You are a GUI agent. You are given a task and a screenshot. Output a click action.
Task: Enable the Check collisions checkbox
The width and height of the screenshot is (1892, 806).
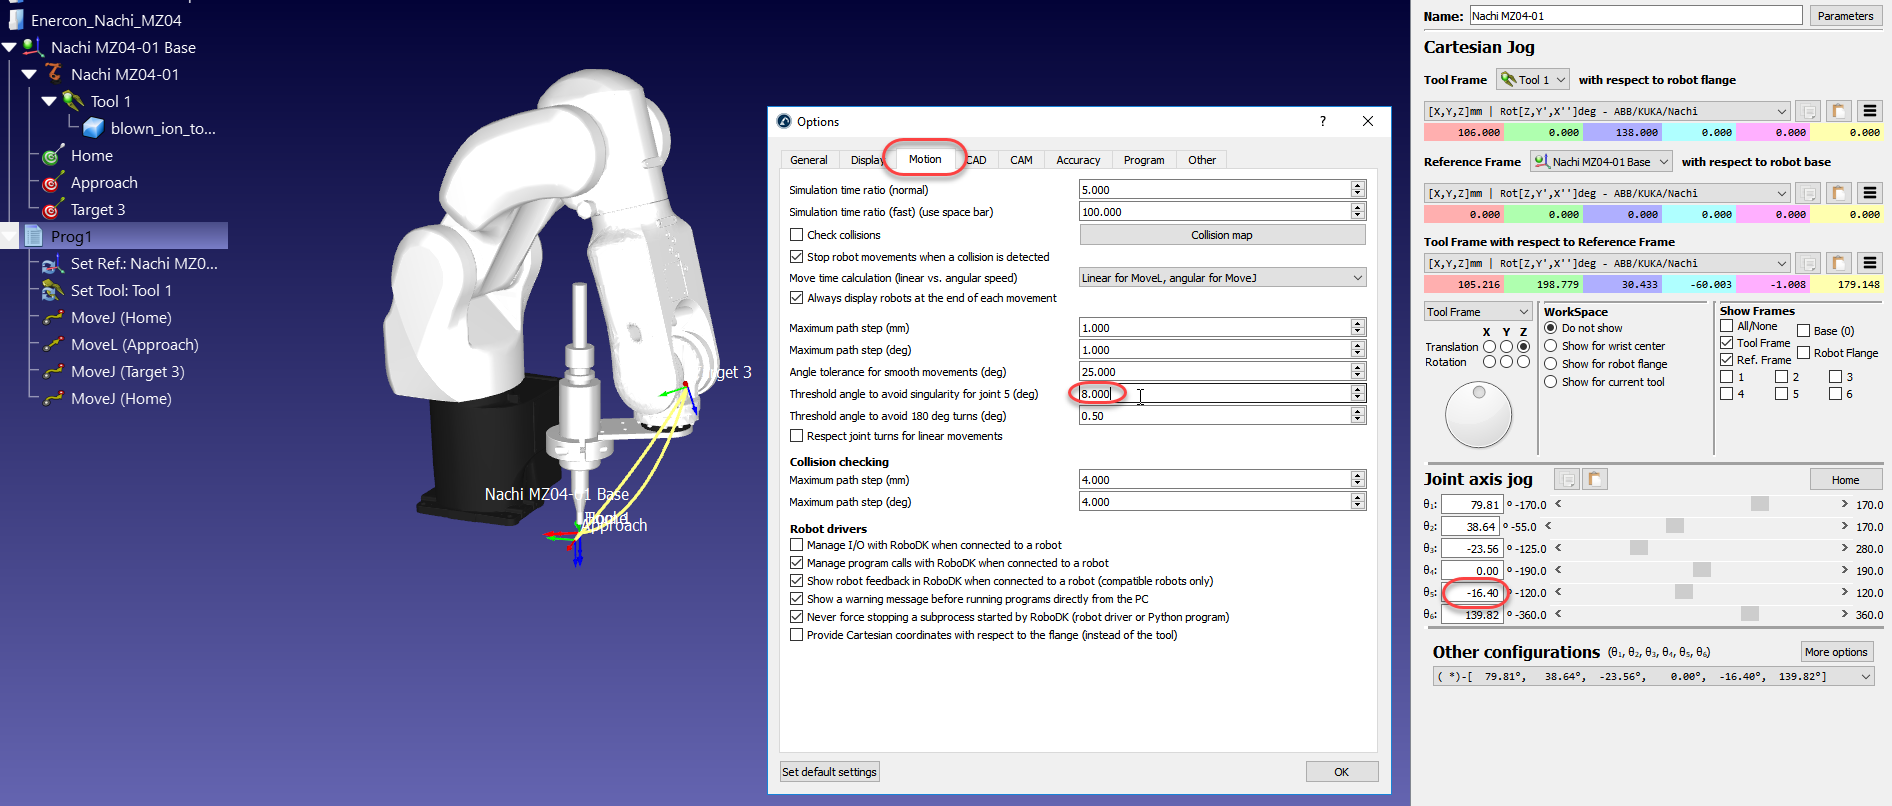797,235
